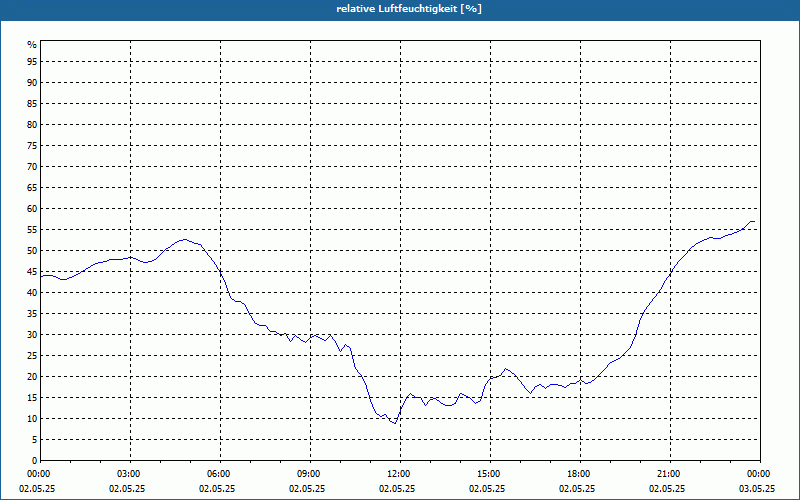Click the 60 y-axis label
This screenshot has height=500, width=800.
pyautogui.click(x=32, y=208)
